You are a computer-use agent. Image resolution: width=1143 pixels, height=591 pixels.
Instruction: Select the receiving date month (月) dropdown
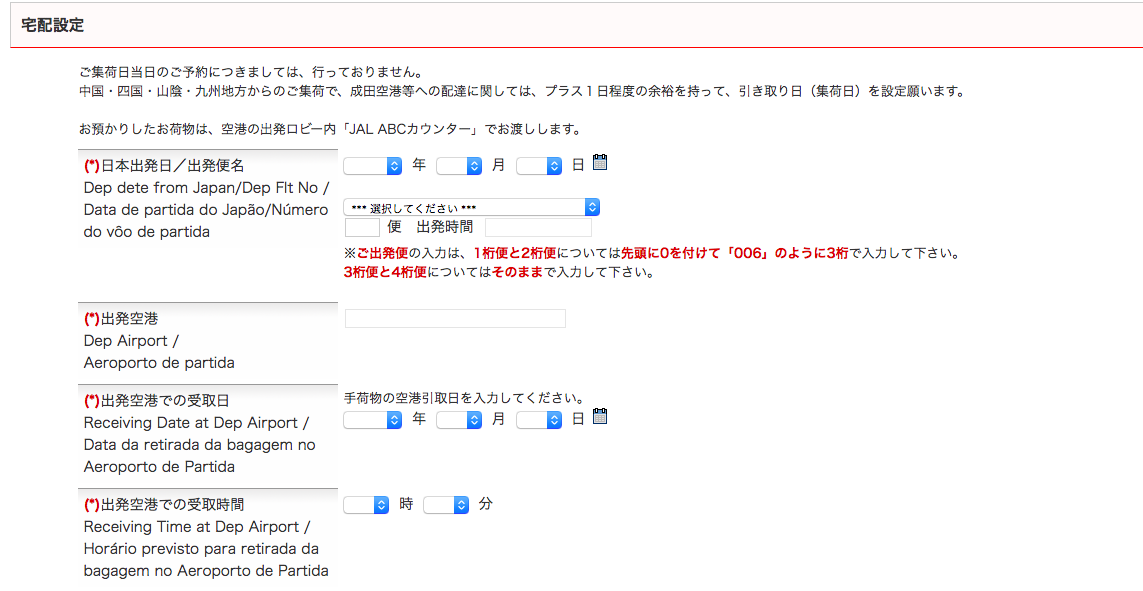pyautogui.click(x=459, y=420)
